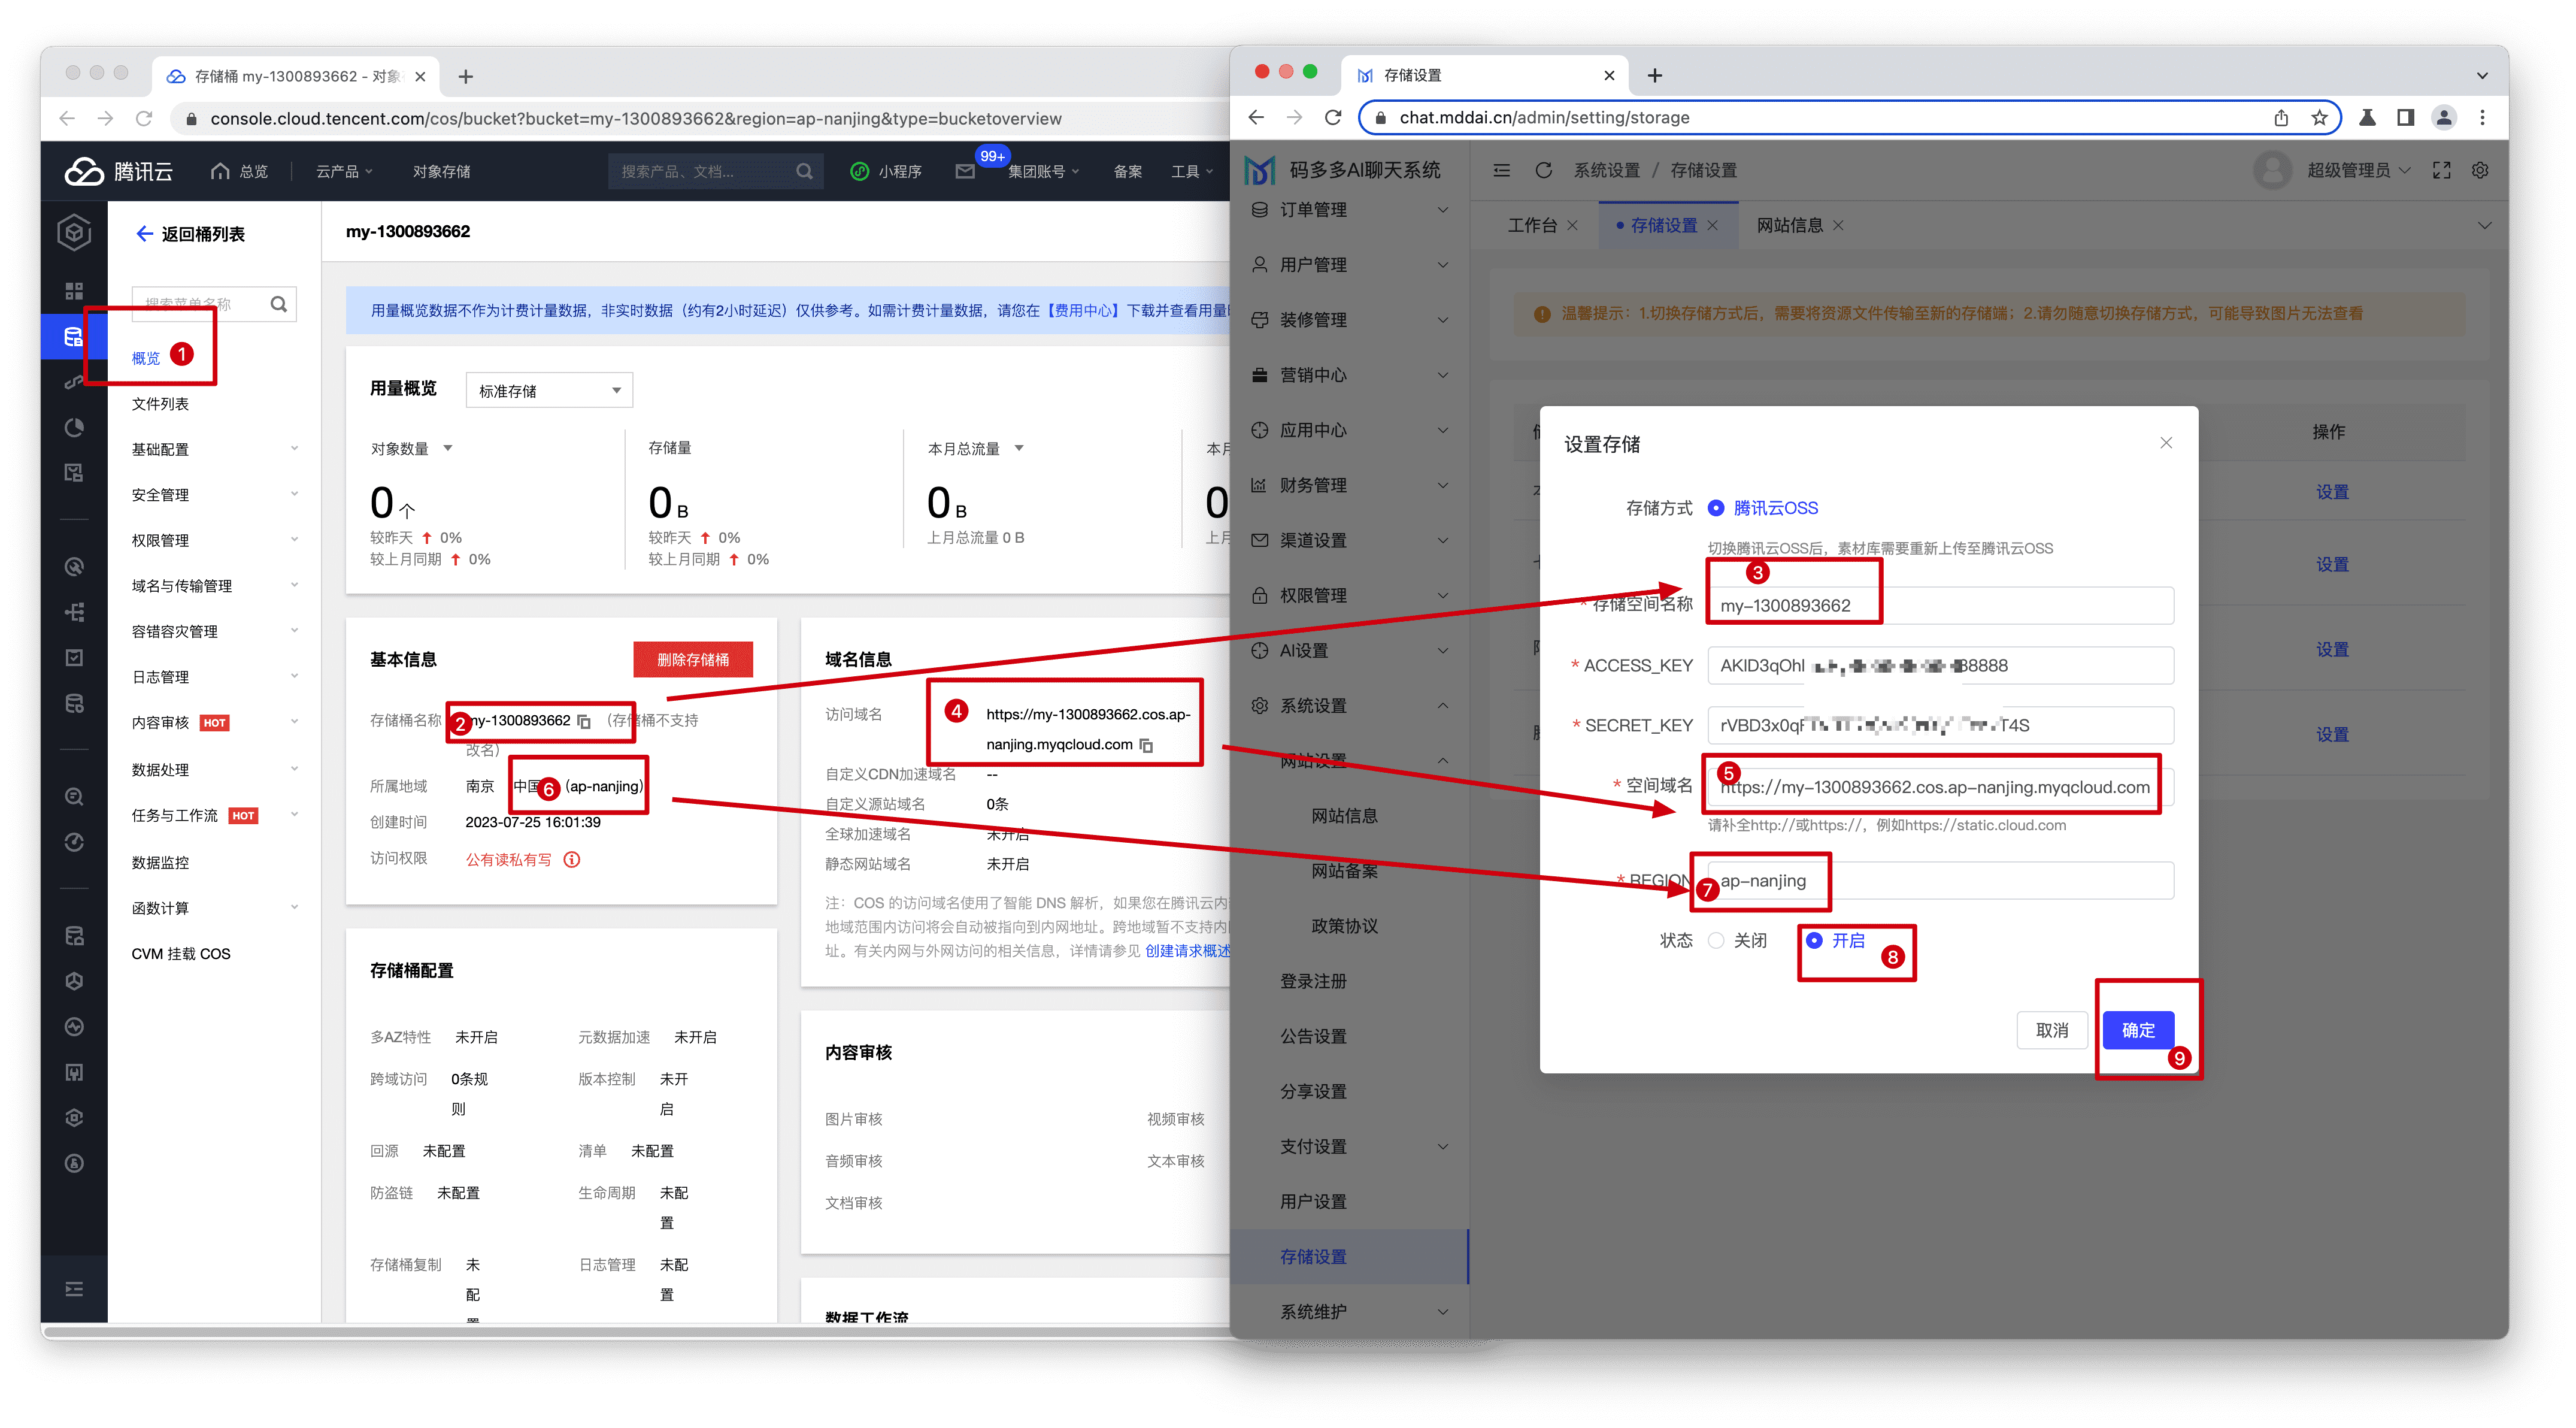Click the side panel icon in browser toolbar
2576x1428 pixels.
(2406, 117)
